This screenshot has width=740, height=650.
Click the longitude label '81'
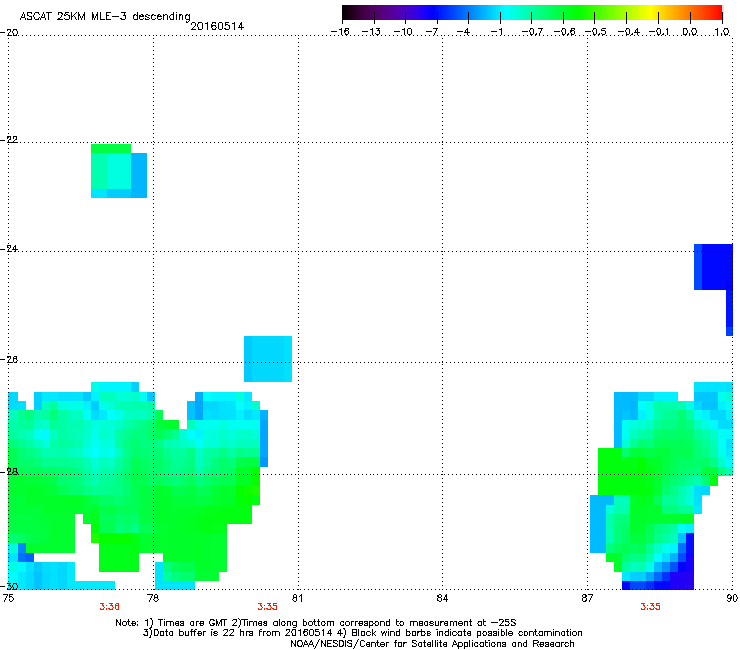pyautogui.click(x=297, y=598)
